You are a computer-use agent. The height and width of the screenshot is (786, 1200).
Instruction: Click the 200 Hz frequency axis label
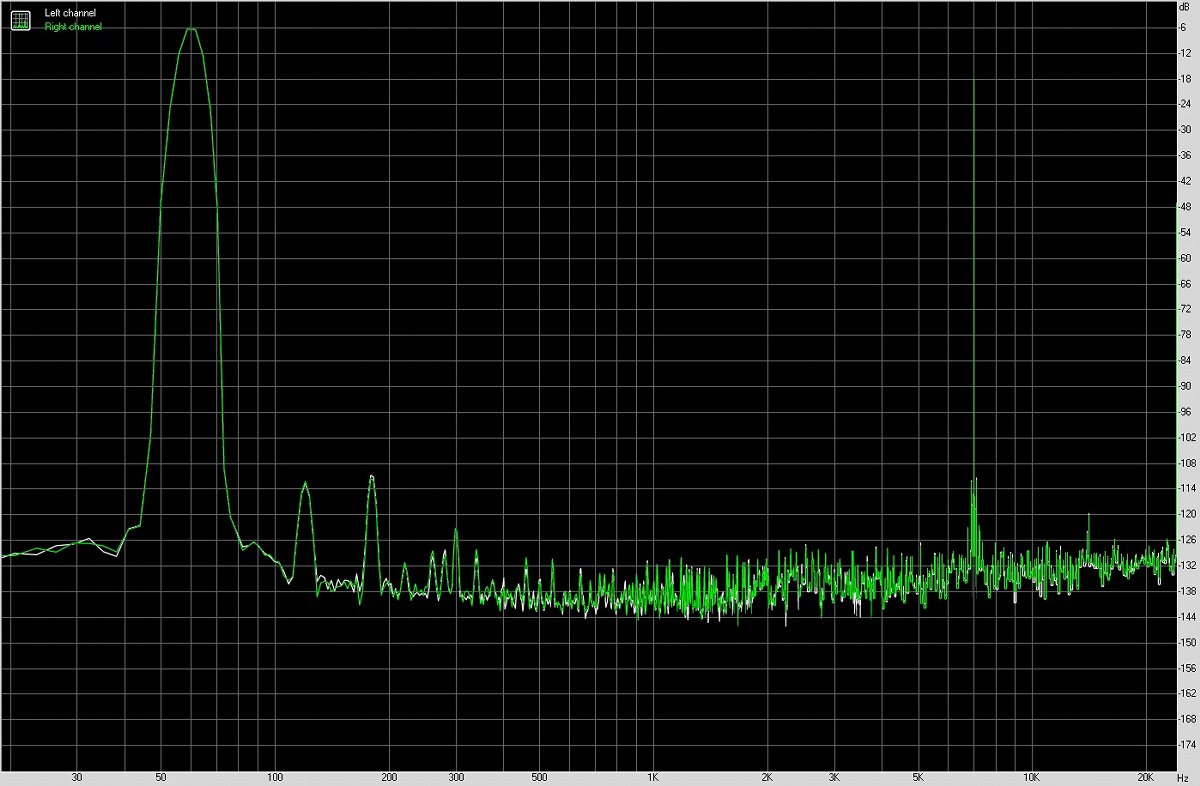tap(389, 777)
